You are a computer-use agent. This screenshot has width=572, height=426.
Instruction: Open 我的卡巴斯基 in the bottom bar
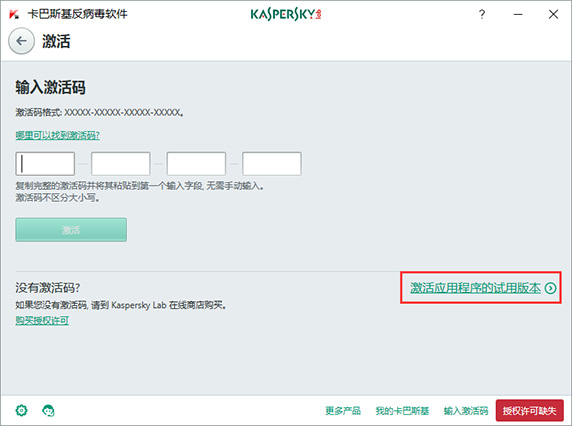click(402, 411)
